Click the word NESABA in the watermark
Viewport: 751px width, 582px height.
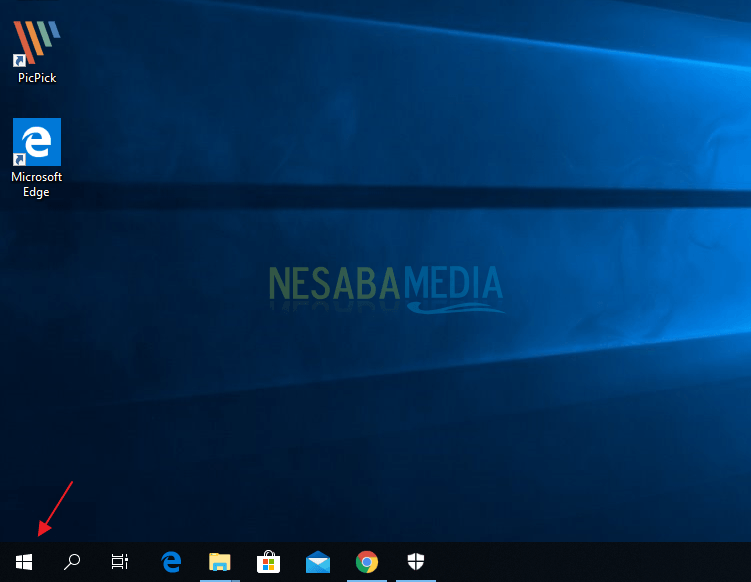334,285
